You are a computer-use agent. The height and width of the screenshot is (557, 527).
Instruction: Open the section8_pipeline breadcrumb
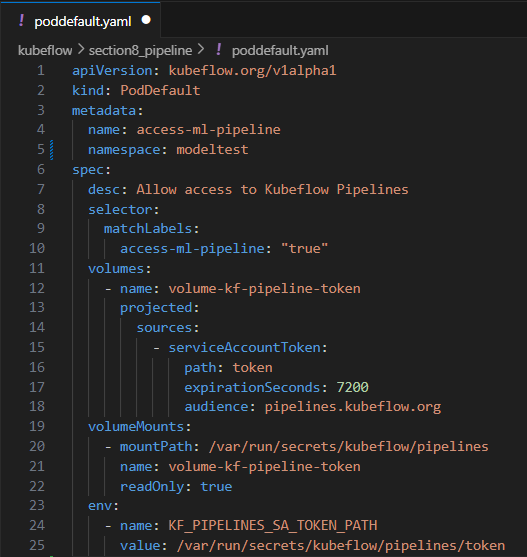140,50
